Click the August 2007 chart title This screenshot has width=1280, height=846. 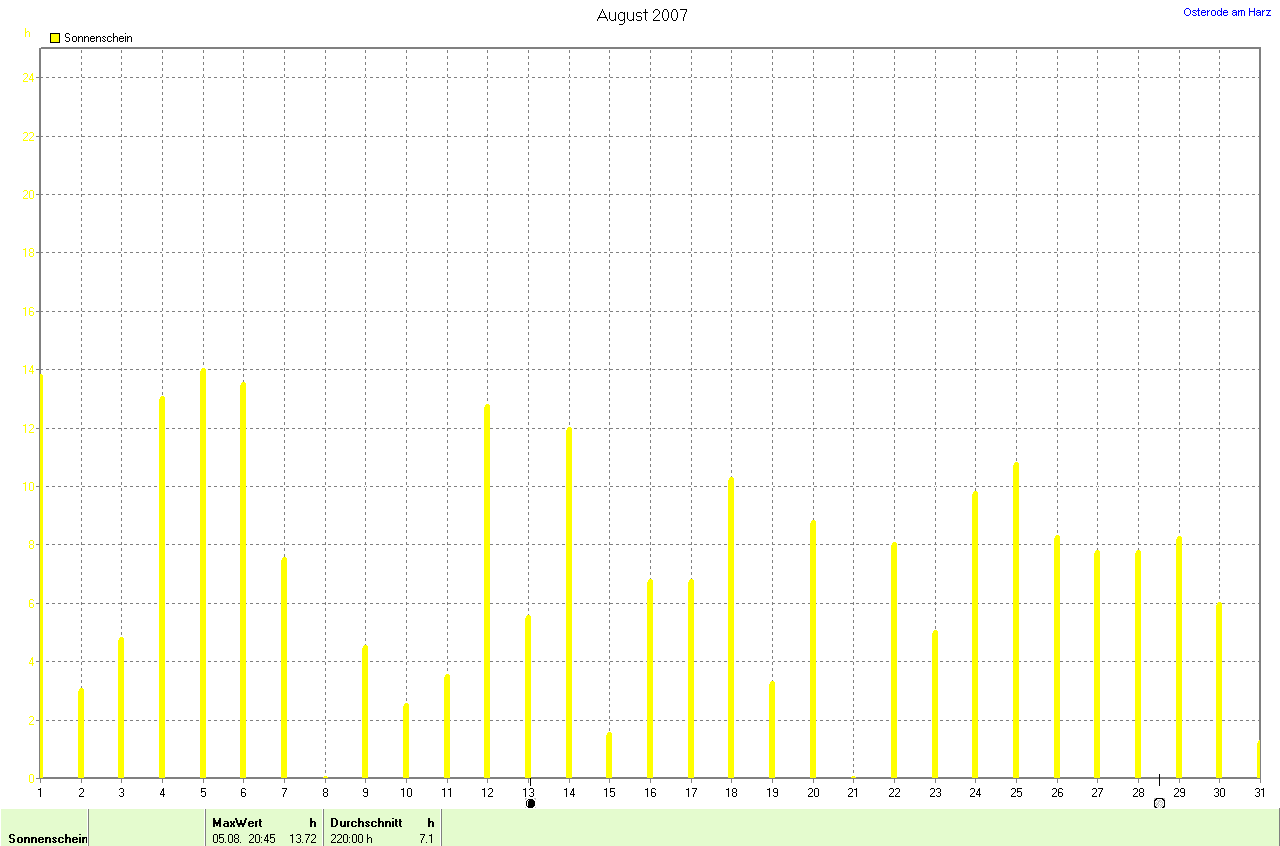click(x=642, y=15)
